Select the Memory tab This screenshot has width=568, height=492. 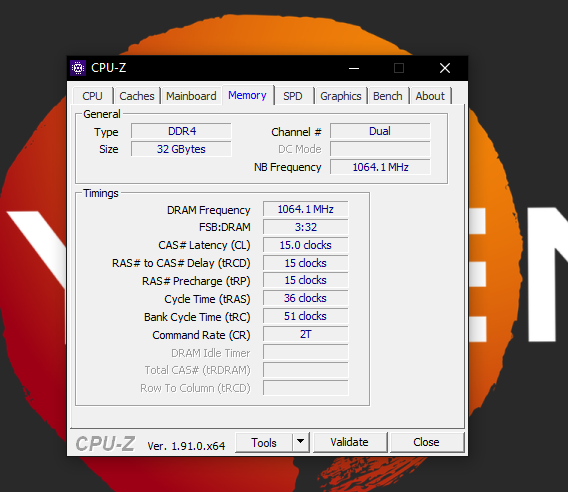(247, 95)
